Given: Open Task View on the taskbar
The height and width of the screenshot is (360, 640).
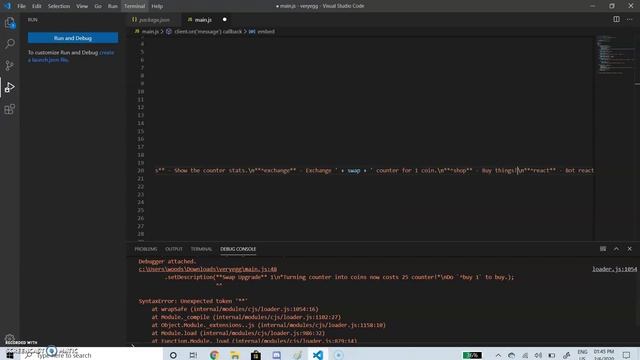Looking at the screenshot, I should click(x=193, y=355).
